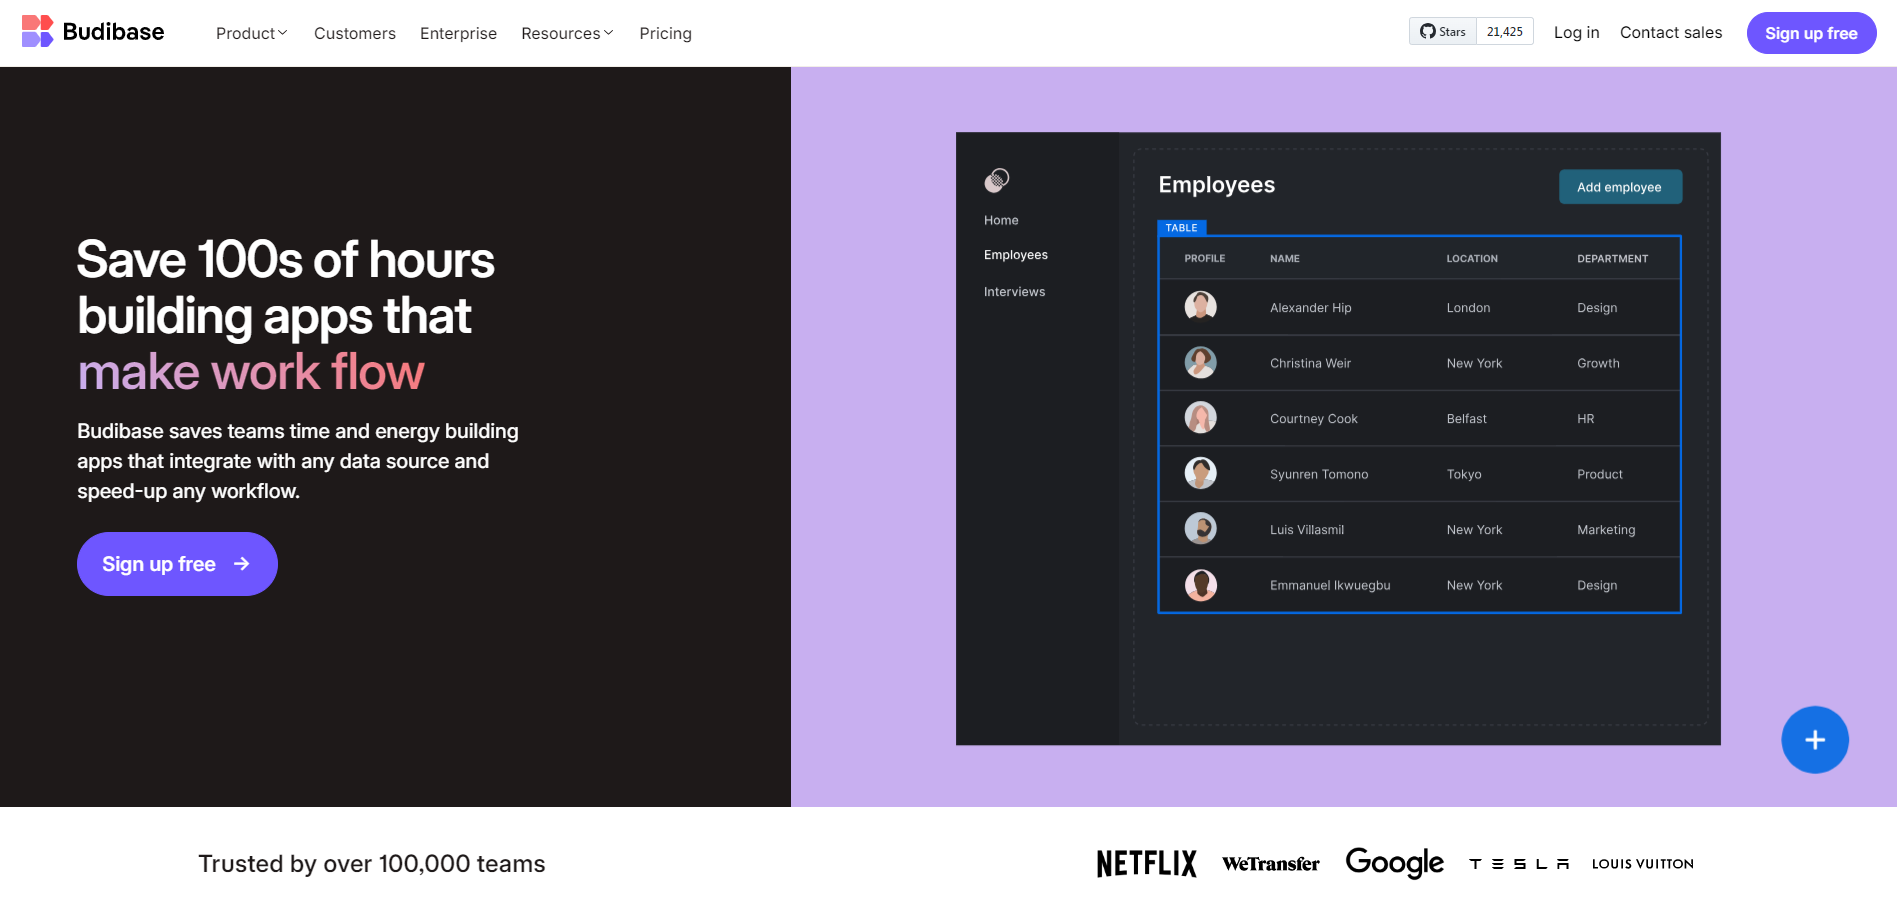Image resolution: width=1897 pixels, height=900 pixels.
Task: Click the name Emmanuel Ikwuegbu
Action: click(1330, 585)
